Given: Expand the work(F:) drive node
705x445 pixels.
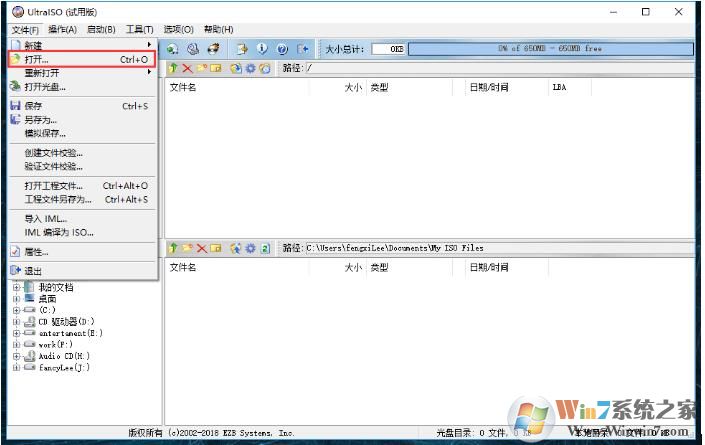Looking at the screenshot, I should (x=16, y=344).
